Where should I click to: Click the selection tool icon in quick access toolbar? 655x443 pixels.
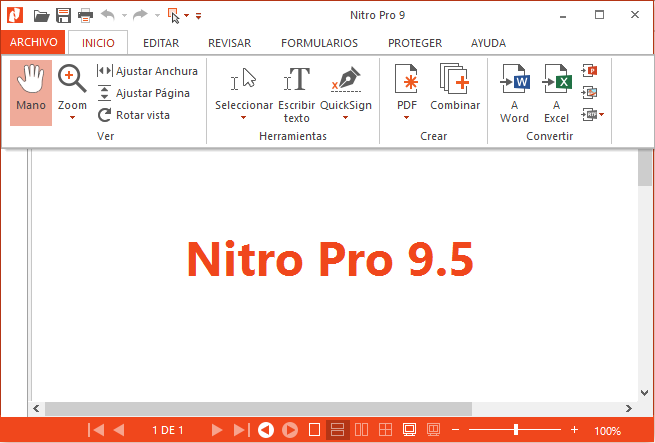click(x=174, y=16)
